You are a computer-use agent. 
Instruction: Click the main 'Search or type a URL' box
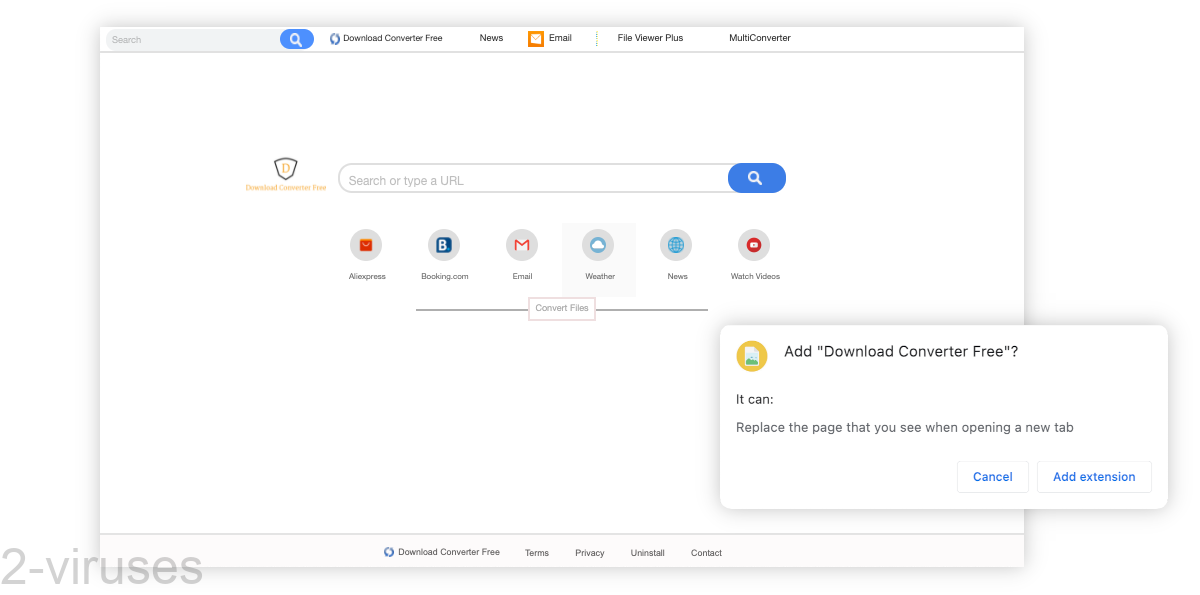click(x=534, y=179)
